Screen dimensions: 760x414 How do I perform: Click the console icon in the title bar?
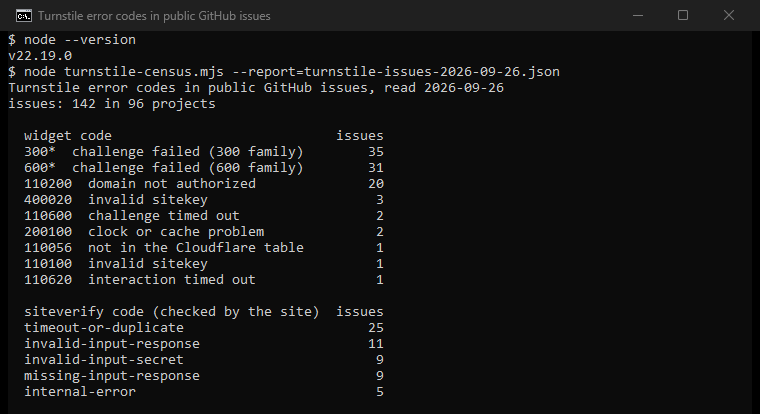pos(24,16)
